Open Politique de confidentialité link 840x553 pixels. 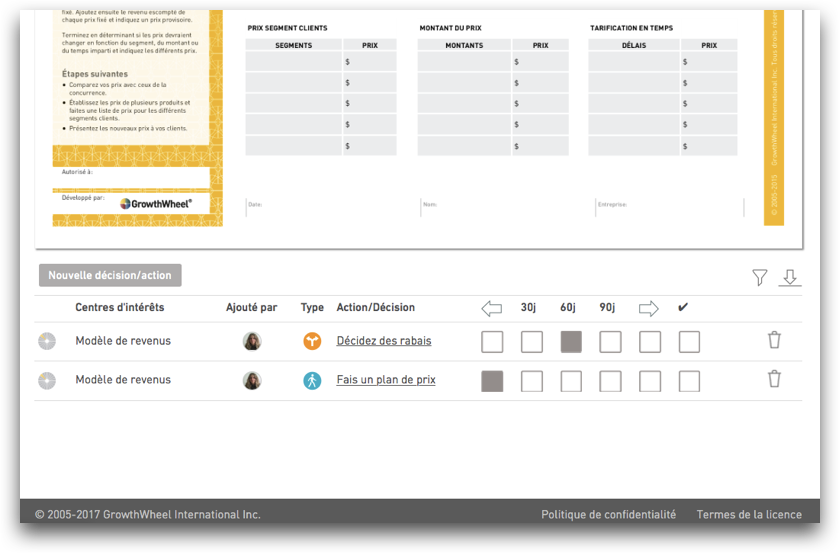(x=608, y=514)
